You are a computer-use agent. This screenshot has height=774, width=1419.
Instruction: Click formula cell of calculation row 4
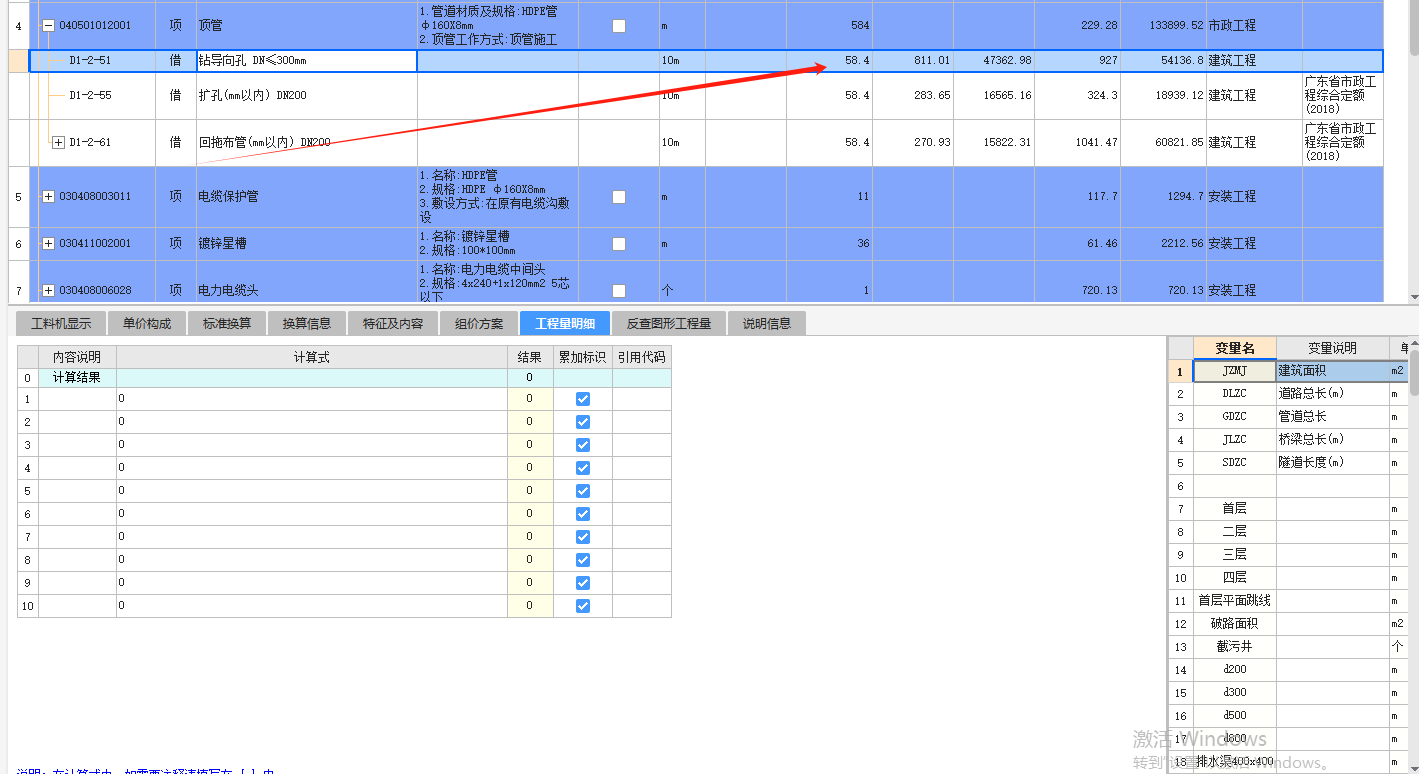tap(312, 468)
